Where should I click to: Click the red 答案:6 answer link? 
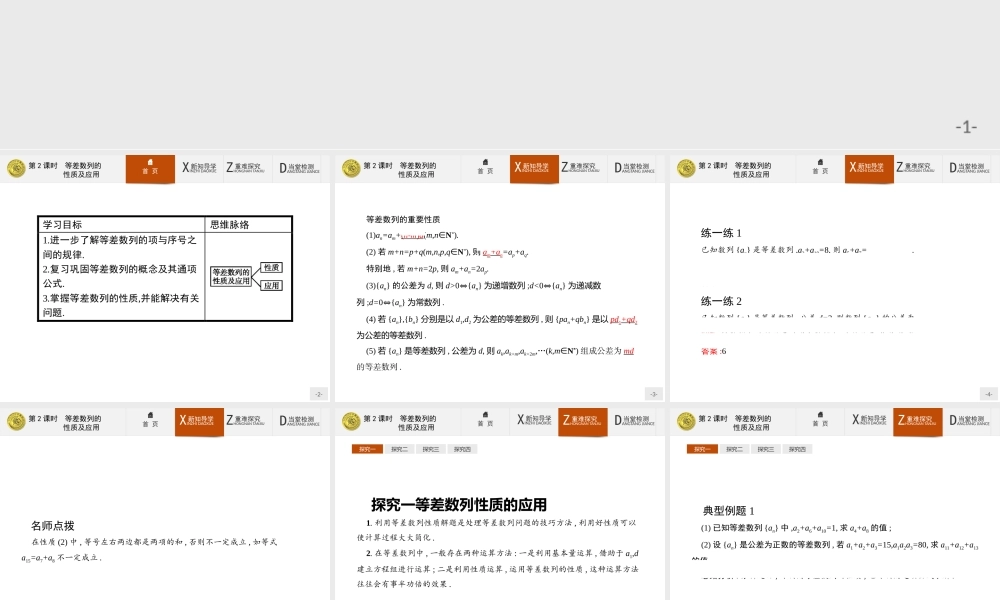712,352
